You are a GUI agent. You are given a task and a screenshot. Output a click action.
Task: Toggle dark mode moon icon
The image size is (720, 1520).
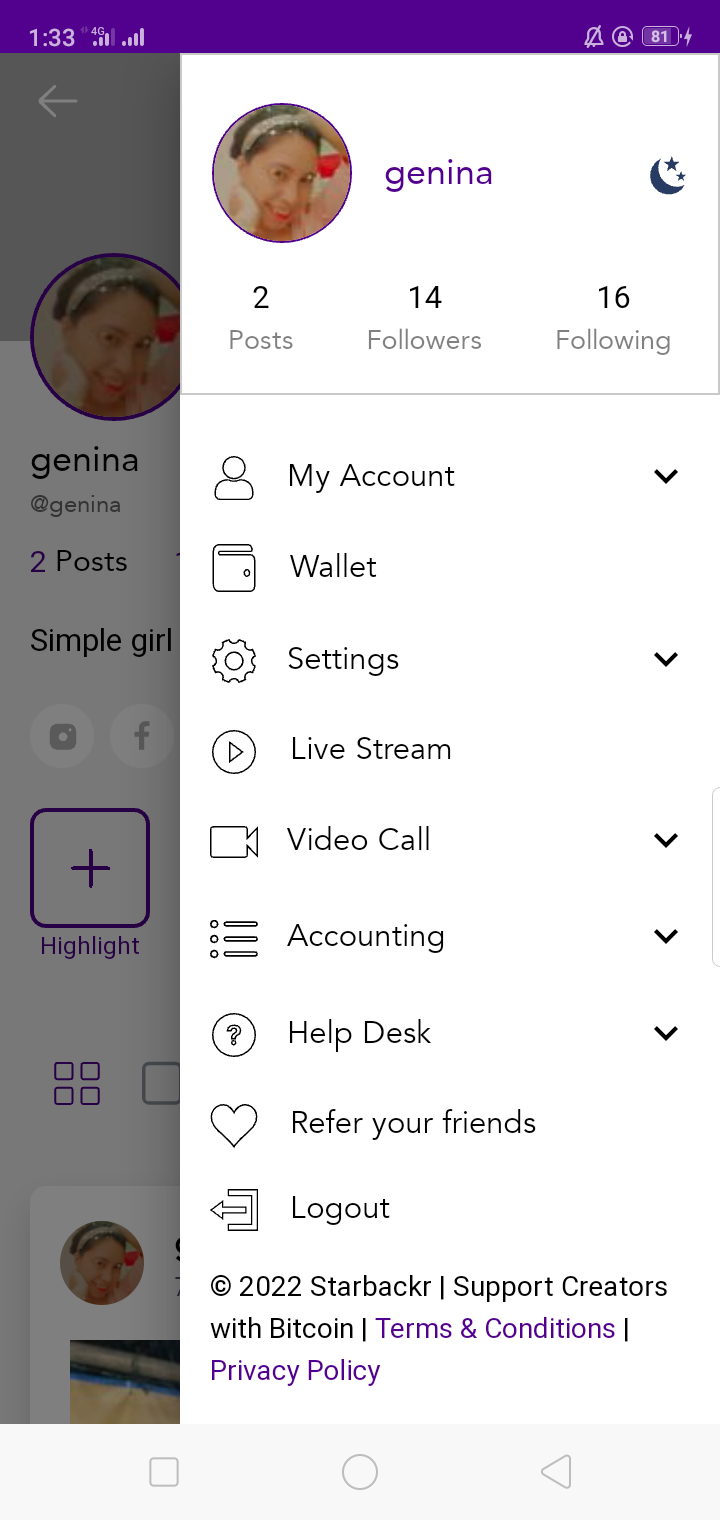[668, 175]
